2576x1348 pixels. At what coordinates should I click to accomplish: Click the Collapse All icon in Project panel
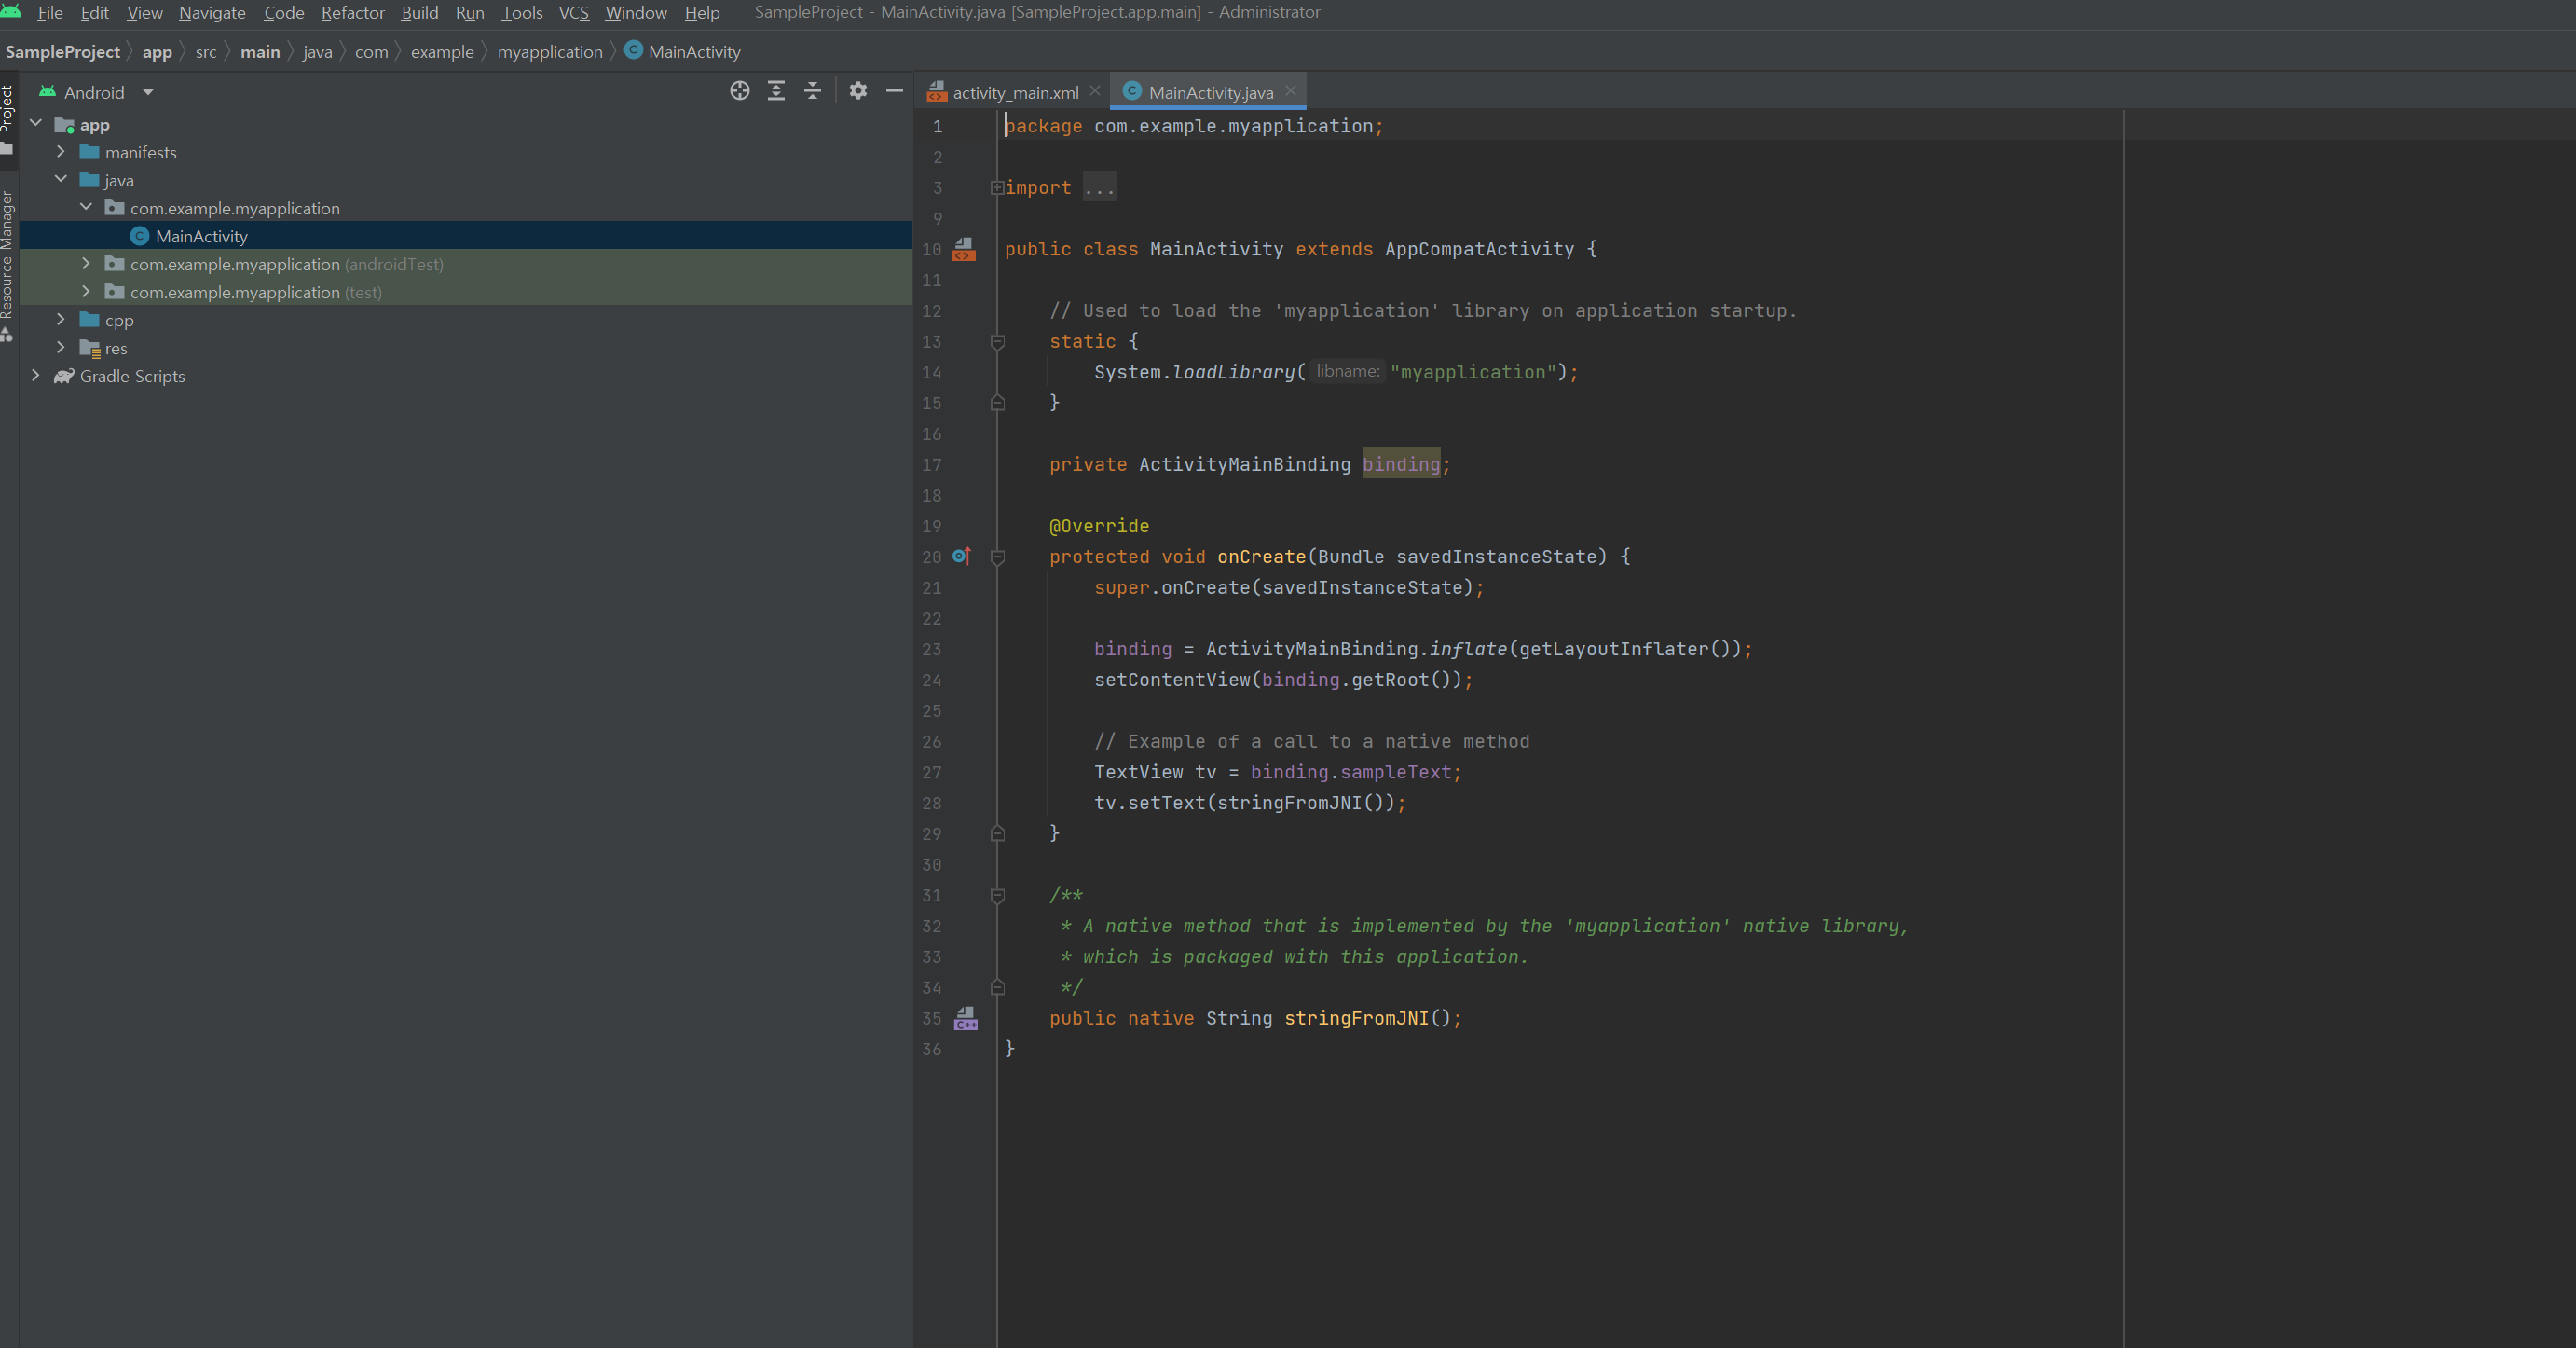coord(812,91)
